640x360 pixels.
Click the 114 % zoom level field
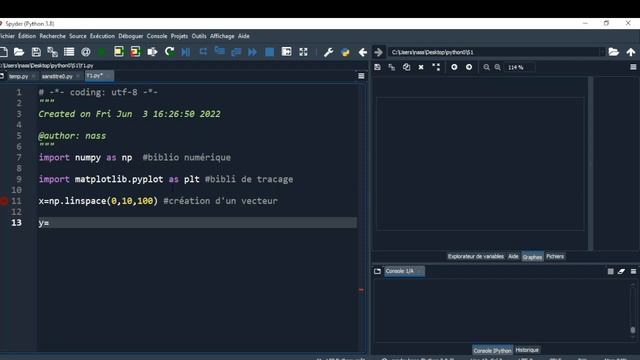pos(519,67)
